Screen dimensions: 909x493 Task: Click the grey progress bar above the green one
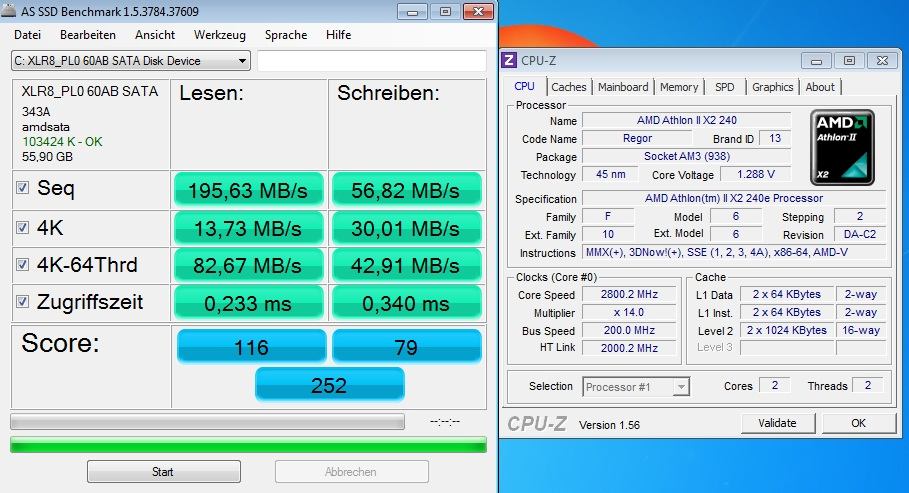208,422
